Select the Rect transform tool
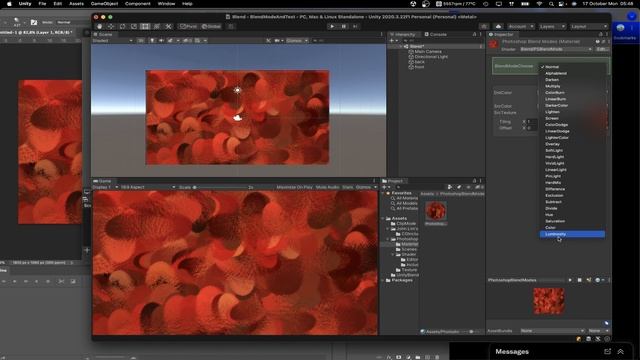Viewport: 640px width, 360px height. pyautogui.click(x=145, y=26)
